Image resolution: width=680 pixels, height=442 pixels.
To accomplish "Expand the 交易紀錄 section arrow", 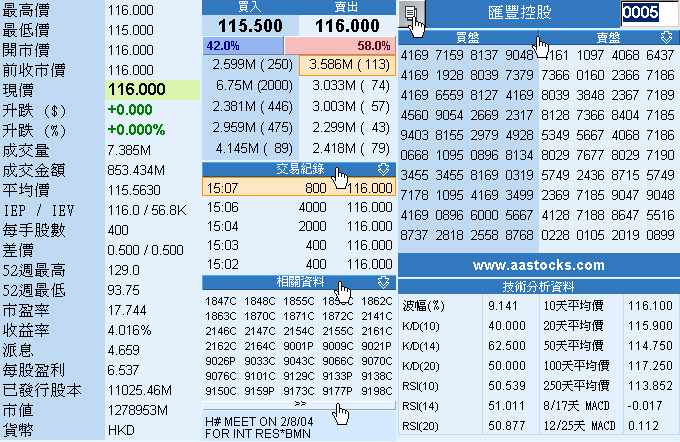I will pyautogui.click(x=383, y=169).
